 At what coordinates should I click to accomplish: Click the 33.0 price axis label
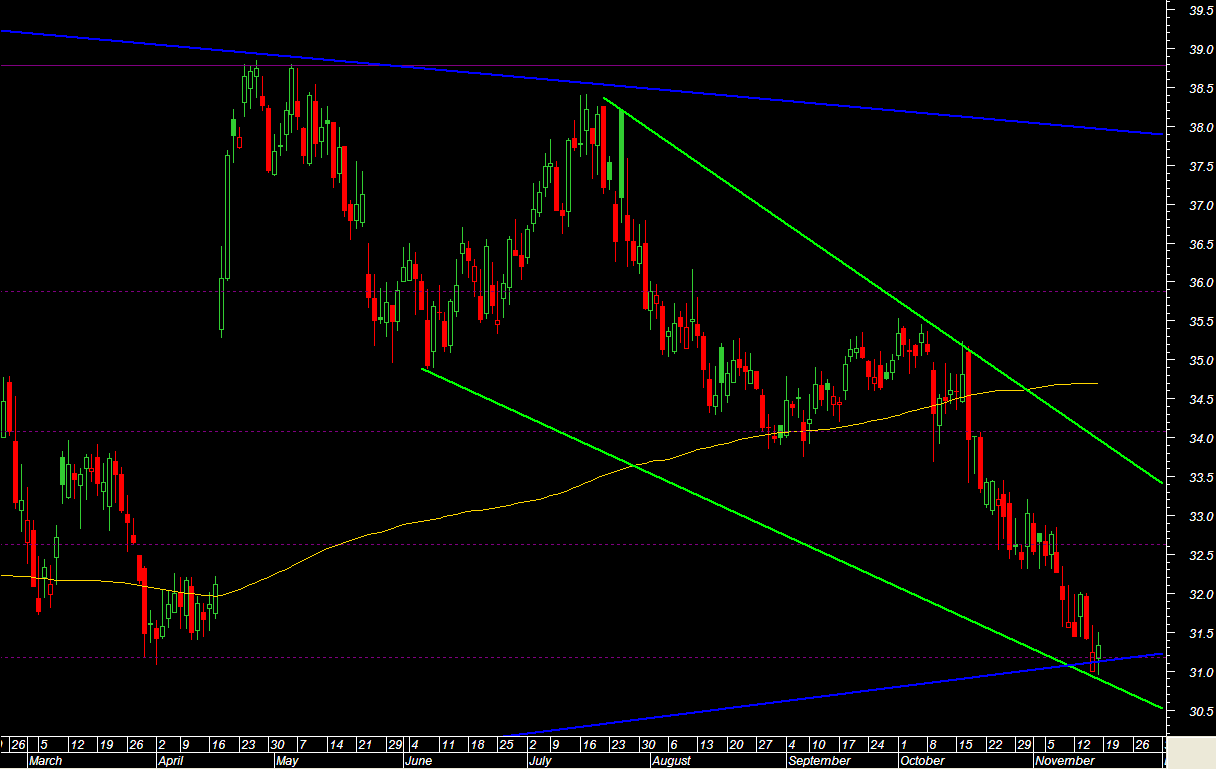pyautogui.click(x=1200, y=517)
